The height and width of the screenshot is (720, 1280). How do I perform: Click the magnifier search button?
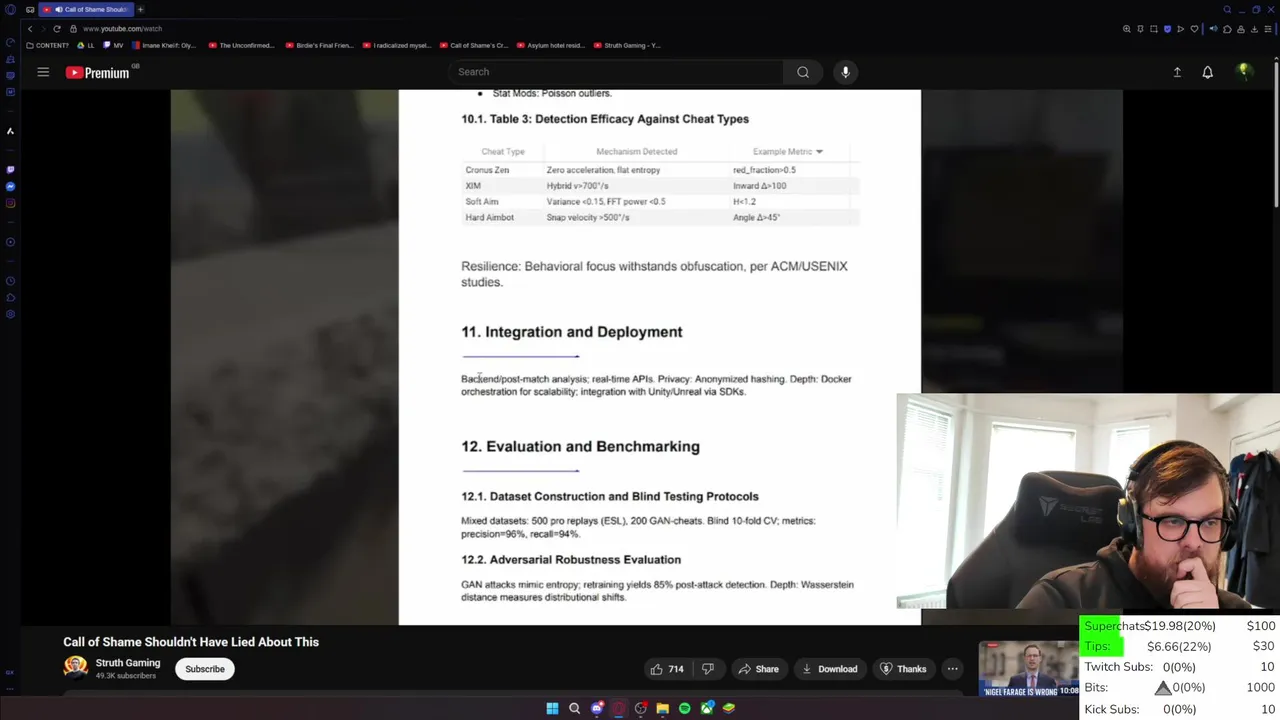tap(803, 72)
